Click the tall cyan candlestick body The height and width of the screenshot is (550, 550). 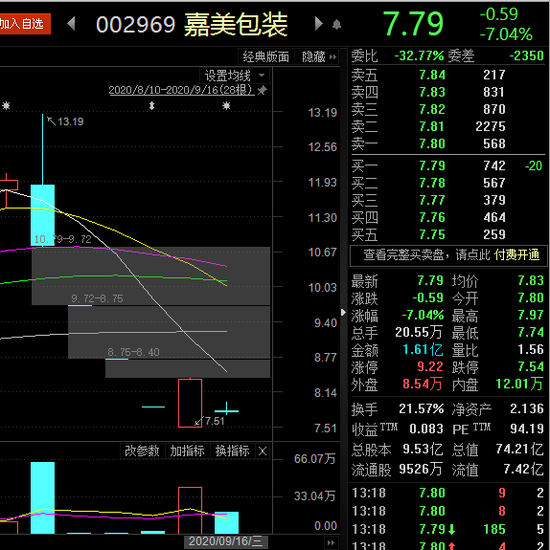(x=43, y=215)
